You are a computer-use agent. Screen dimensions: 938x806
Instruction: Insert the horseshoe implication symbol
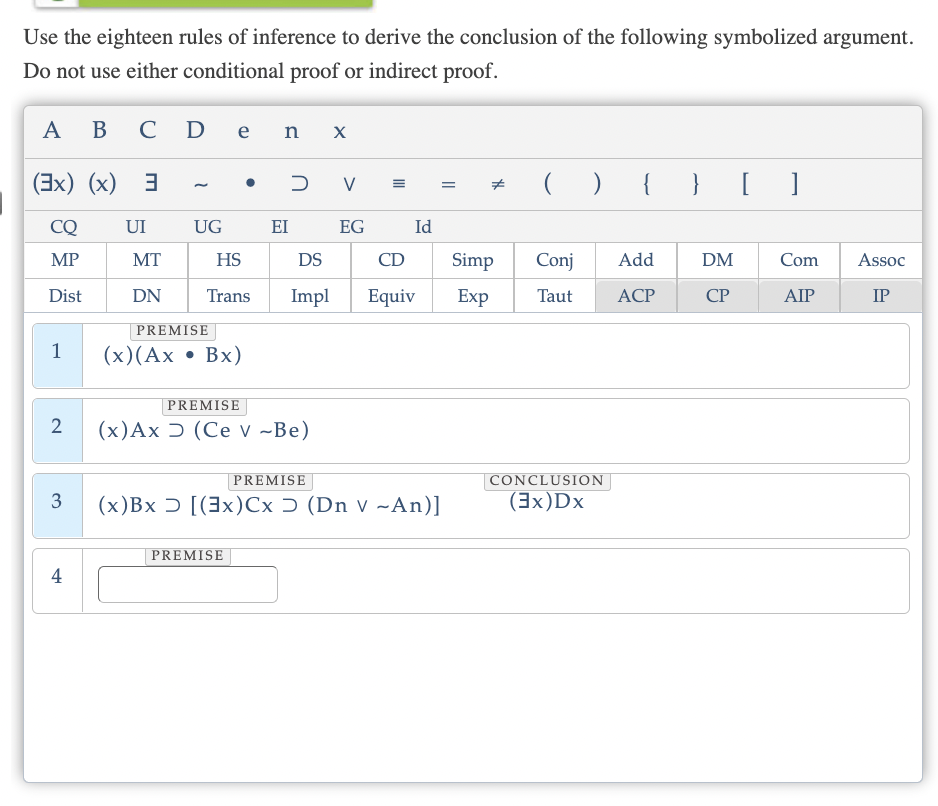point(300,183)
